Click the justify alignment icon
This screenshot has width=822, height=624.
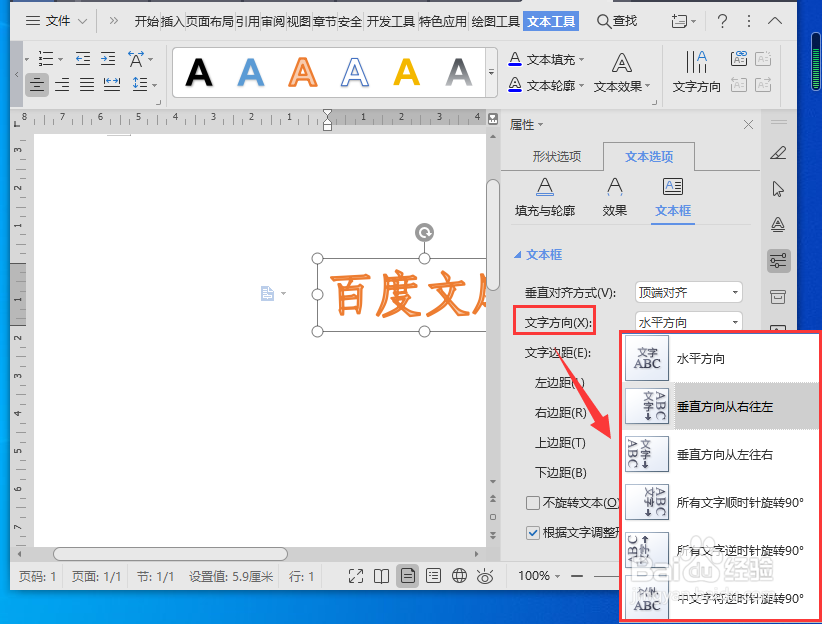(x=86, y=84)
